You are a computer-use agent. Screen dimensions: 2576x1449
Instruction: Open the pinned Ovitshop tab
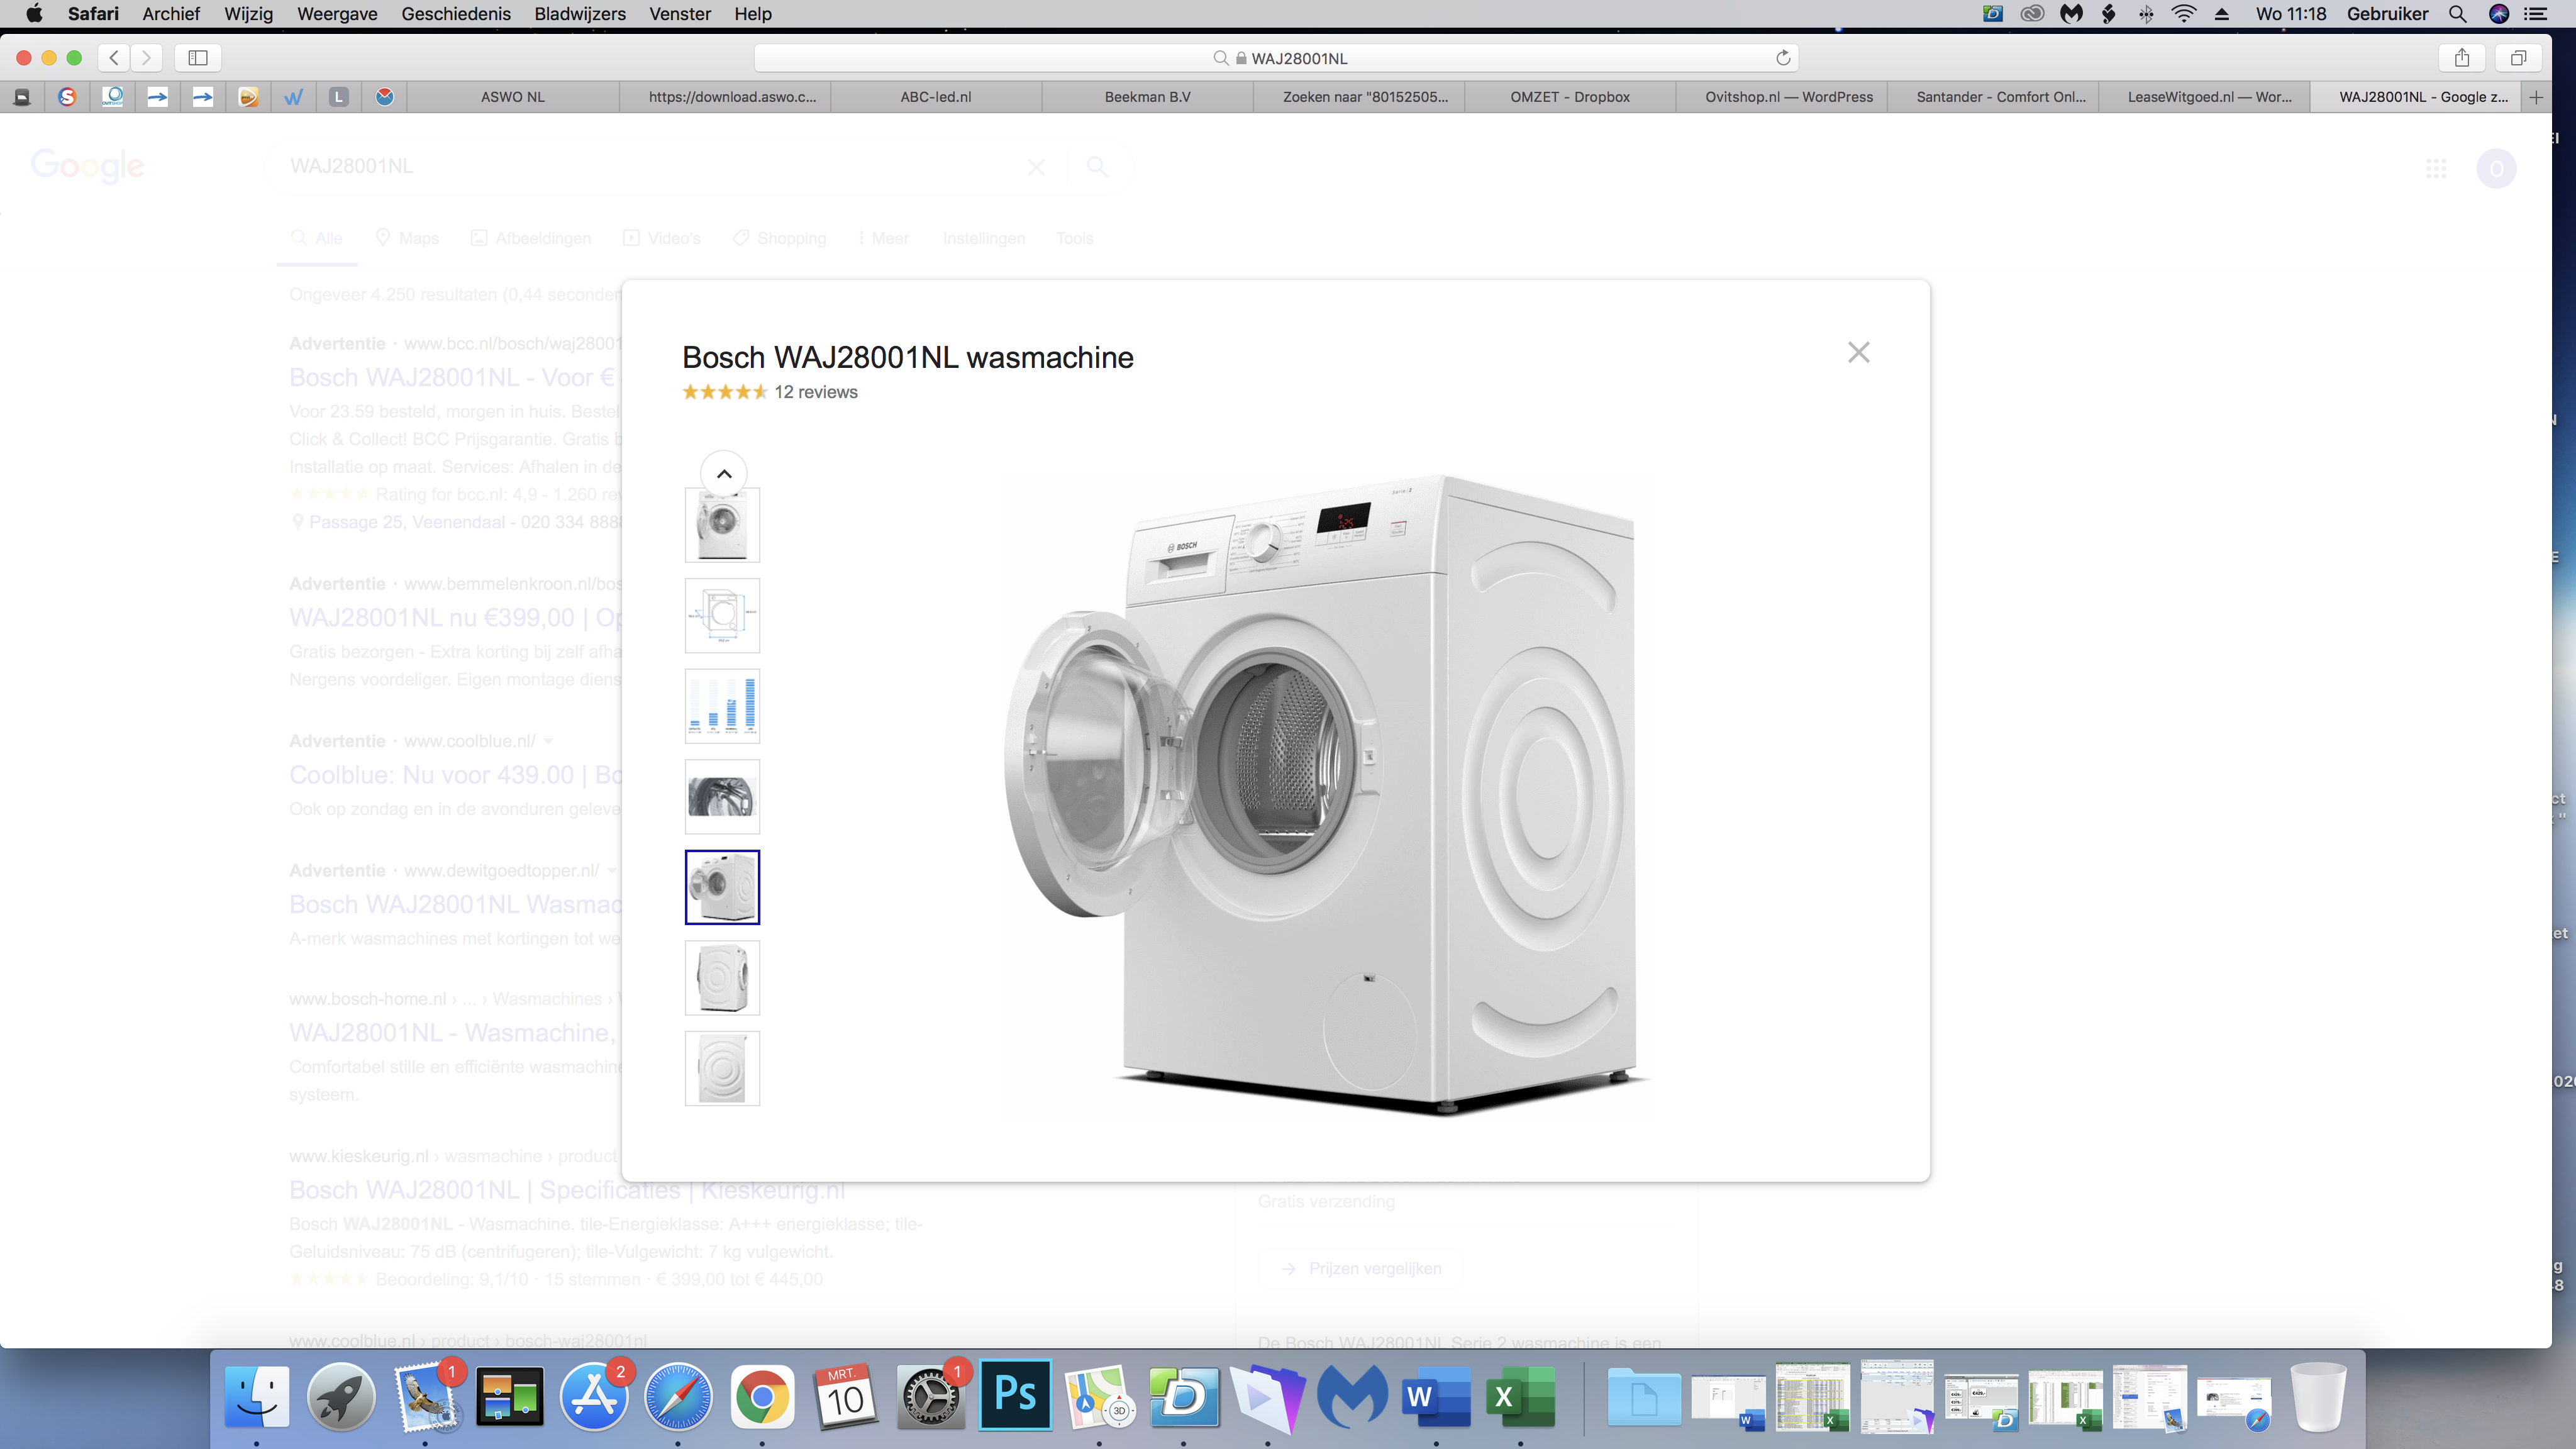coord(112,97)
